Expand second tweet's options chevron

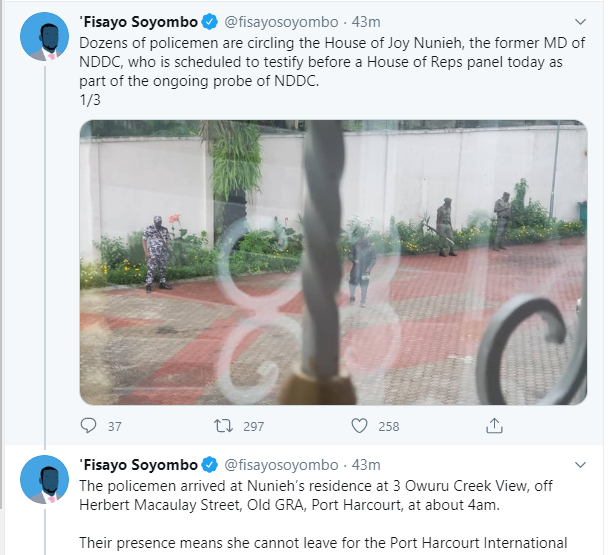[x=580, y=466]
